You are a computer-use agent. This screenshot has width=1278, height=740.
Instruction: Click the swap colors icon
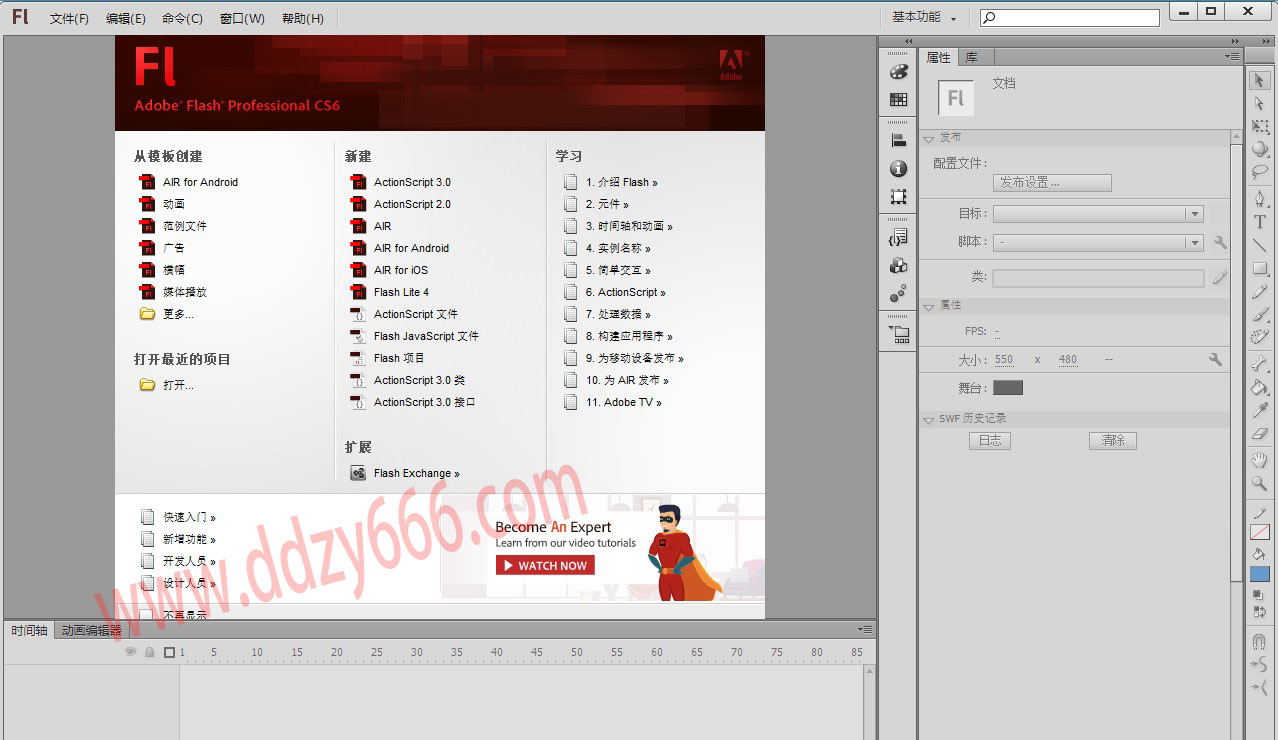point(1260,612)
